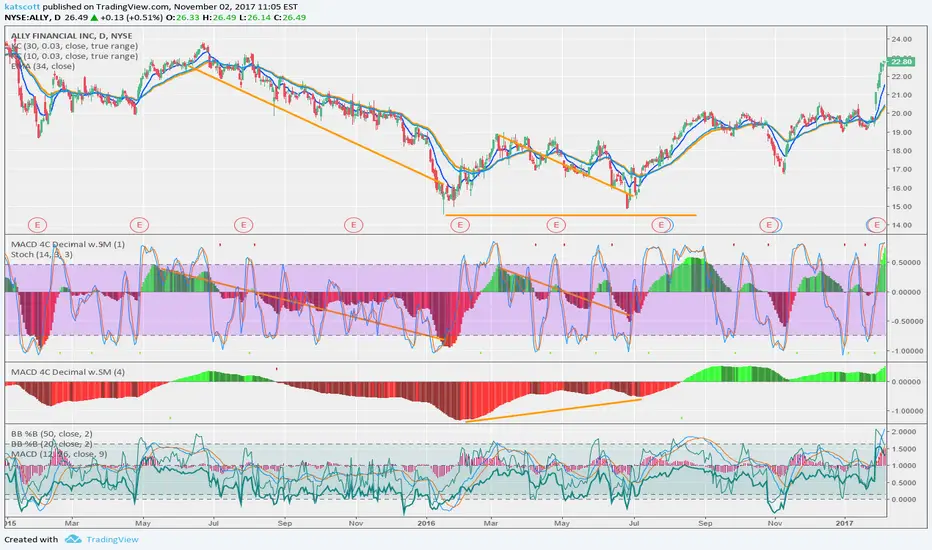The height and width of the screenshot is (550, 932).
Task: Select the 16.00 price axis label
Action: (x=901, y=188)
